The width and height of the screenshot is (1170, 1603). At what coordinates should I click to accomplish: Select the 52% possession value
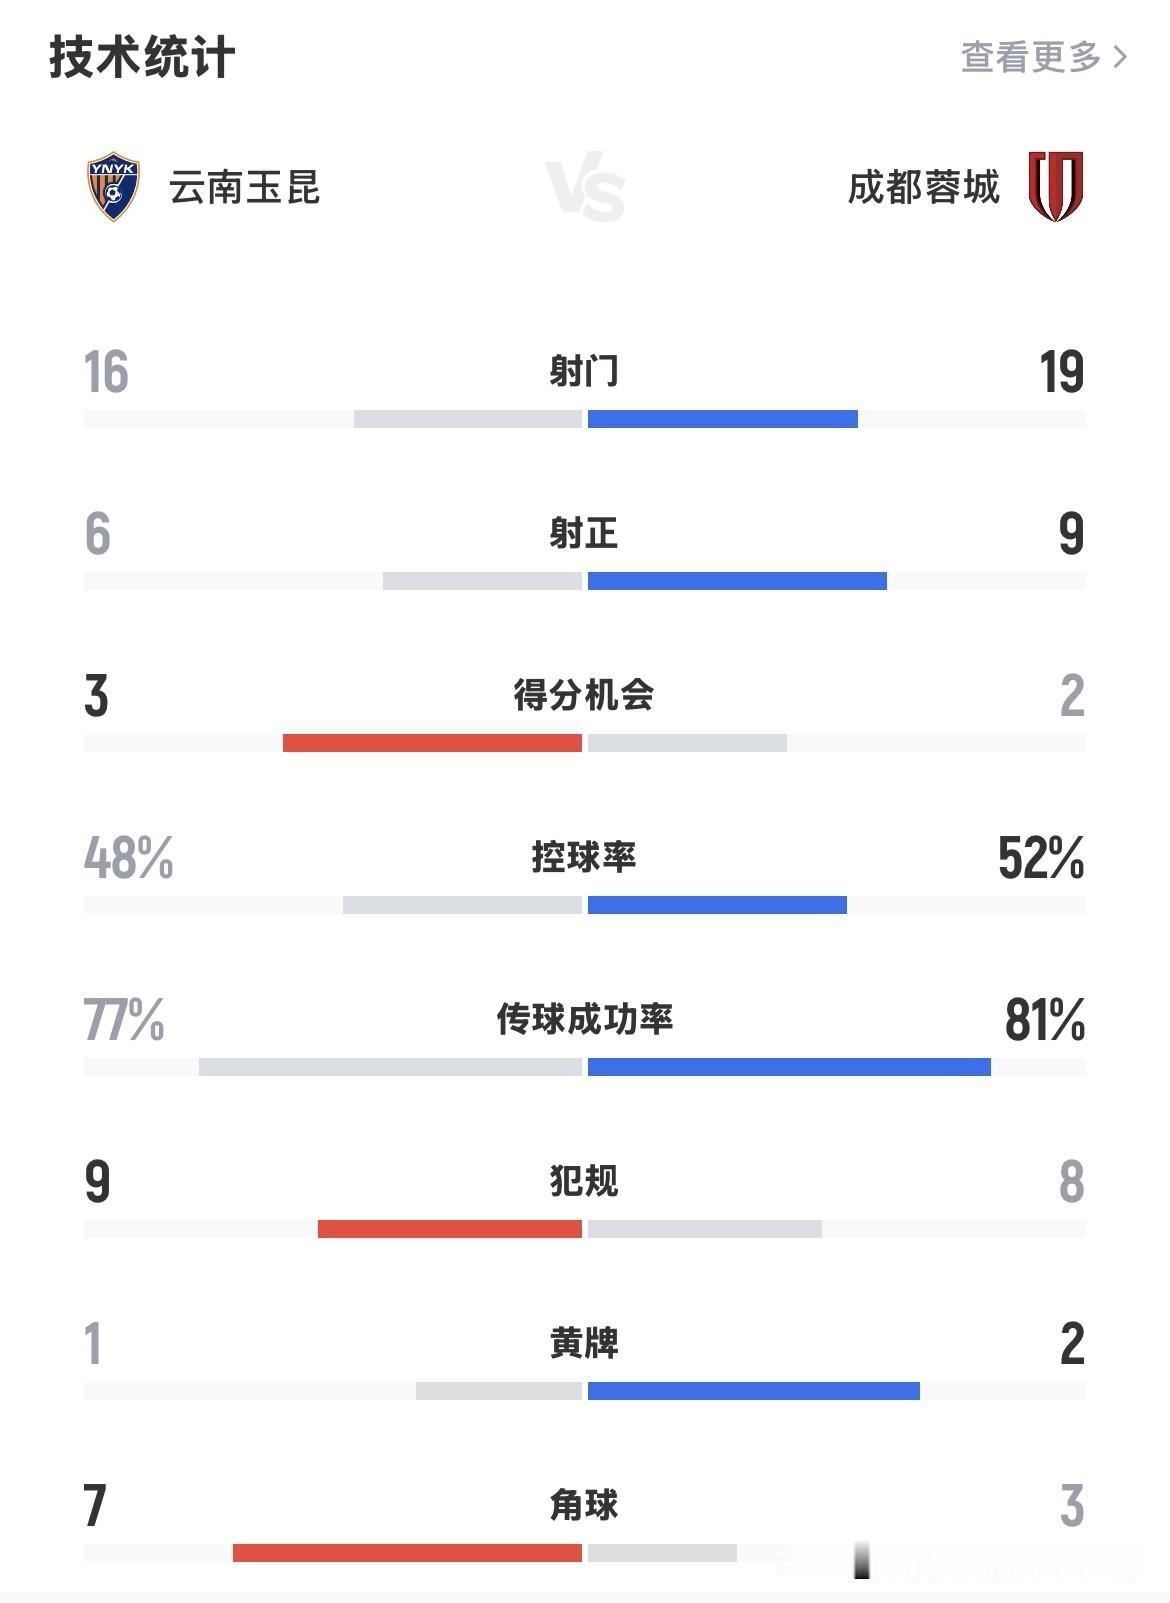[1041, 858]
